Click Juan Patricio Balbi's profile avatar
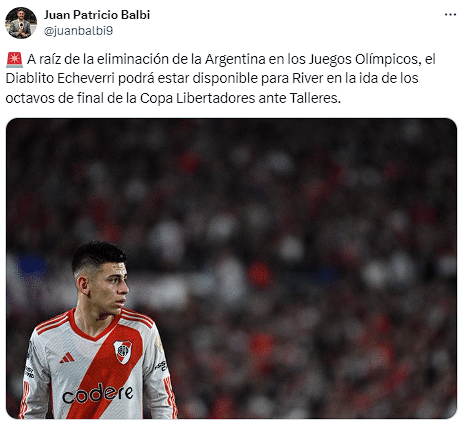This screenshot has height=426, width=467. [x=21, y=23]
